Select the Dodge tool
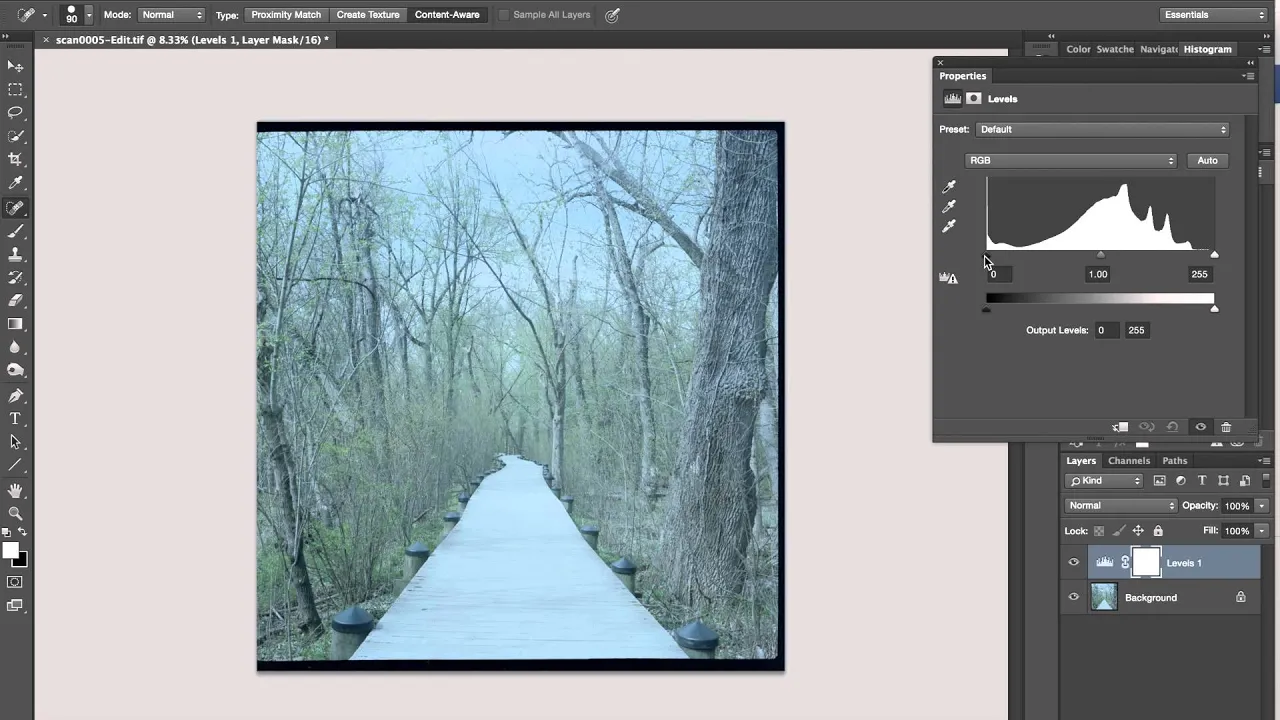The image size is (1280, 720). point(15,370)
